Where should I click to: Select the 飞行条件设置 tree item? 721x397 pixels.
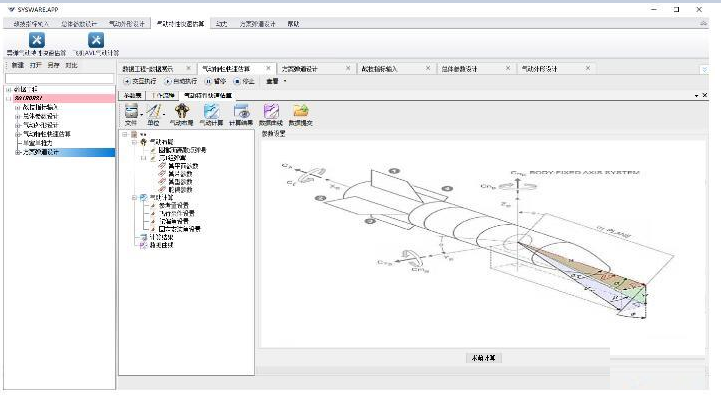(177, 213)
